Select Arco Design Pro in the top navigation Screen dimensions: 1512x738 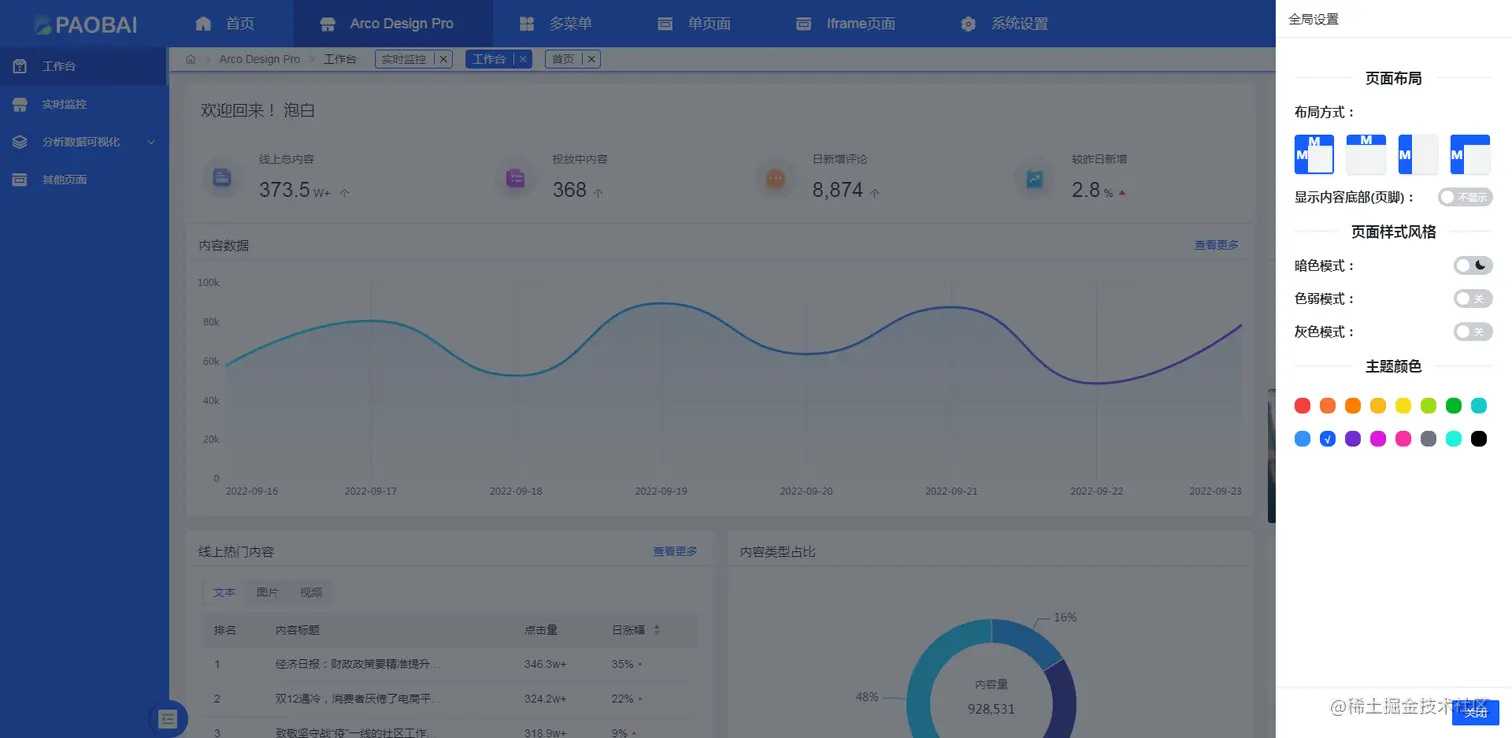tap(393, 23)
